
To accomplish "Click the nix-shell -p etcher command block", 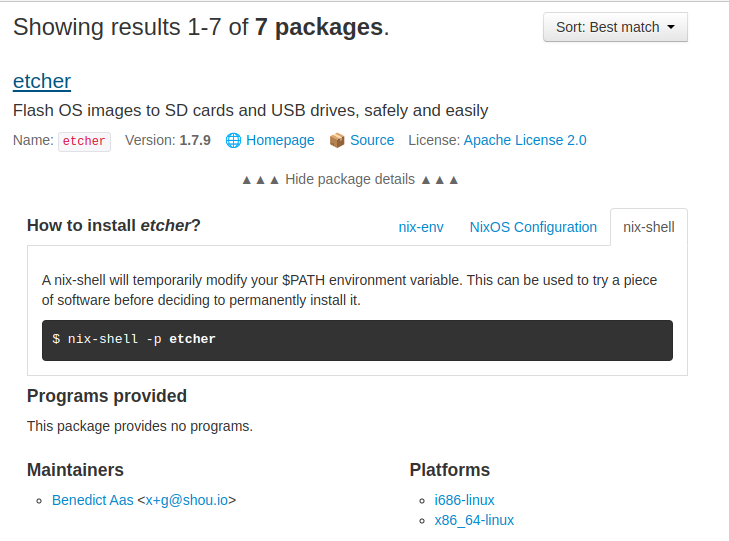I will click(357, 340).
